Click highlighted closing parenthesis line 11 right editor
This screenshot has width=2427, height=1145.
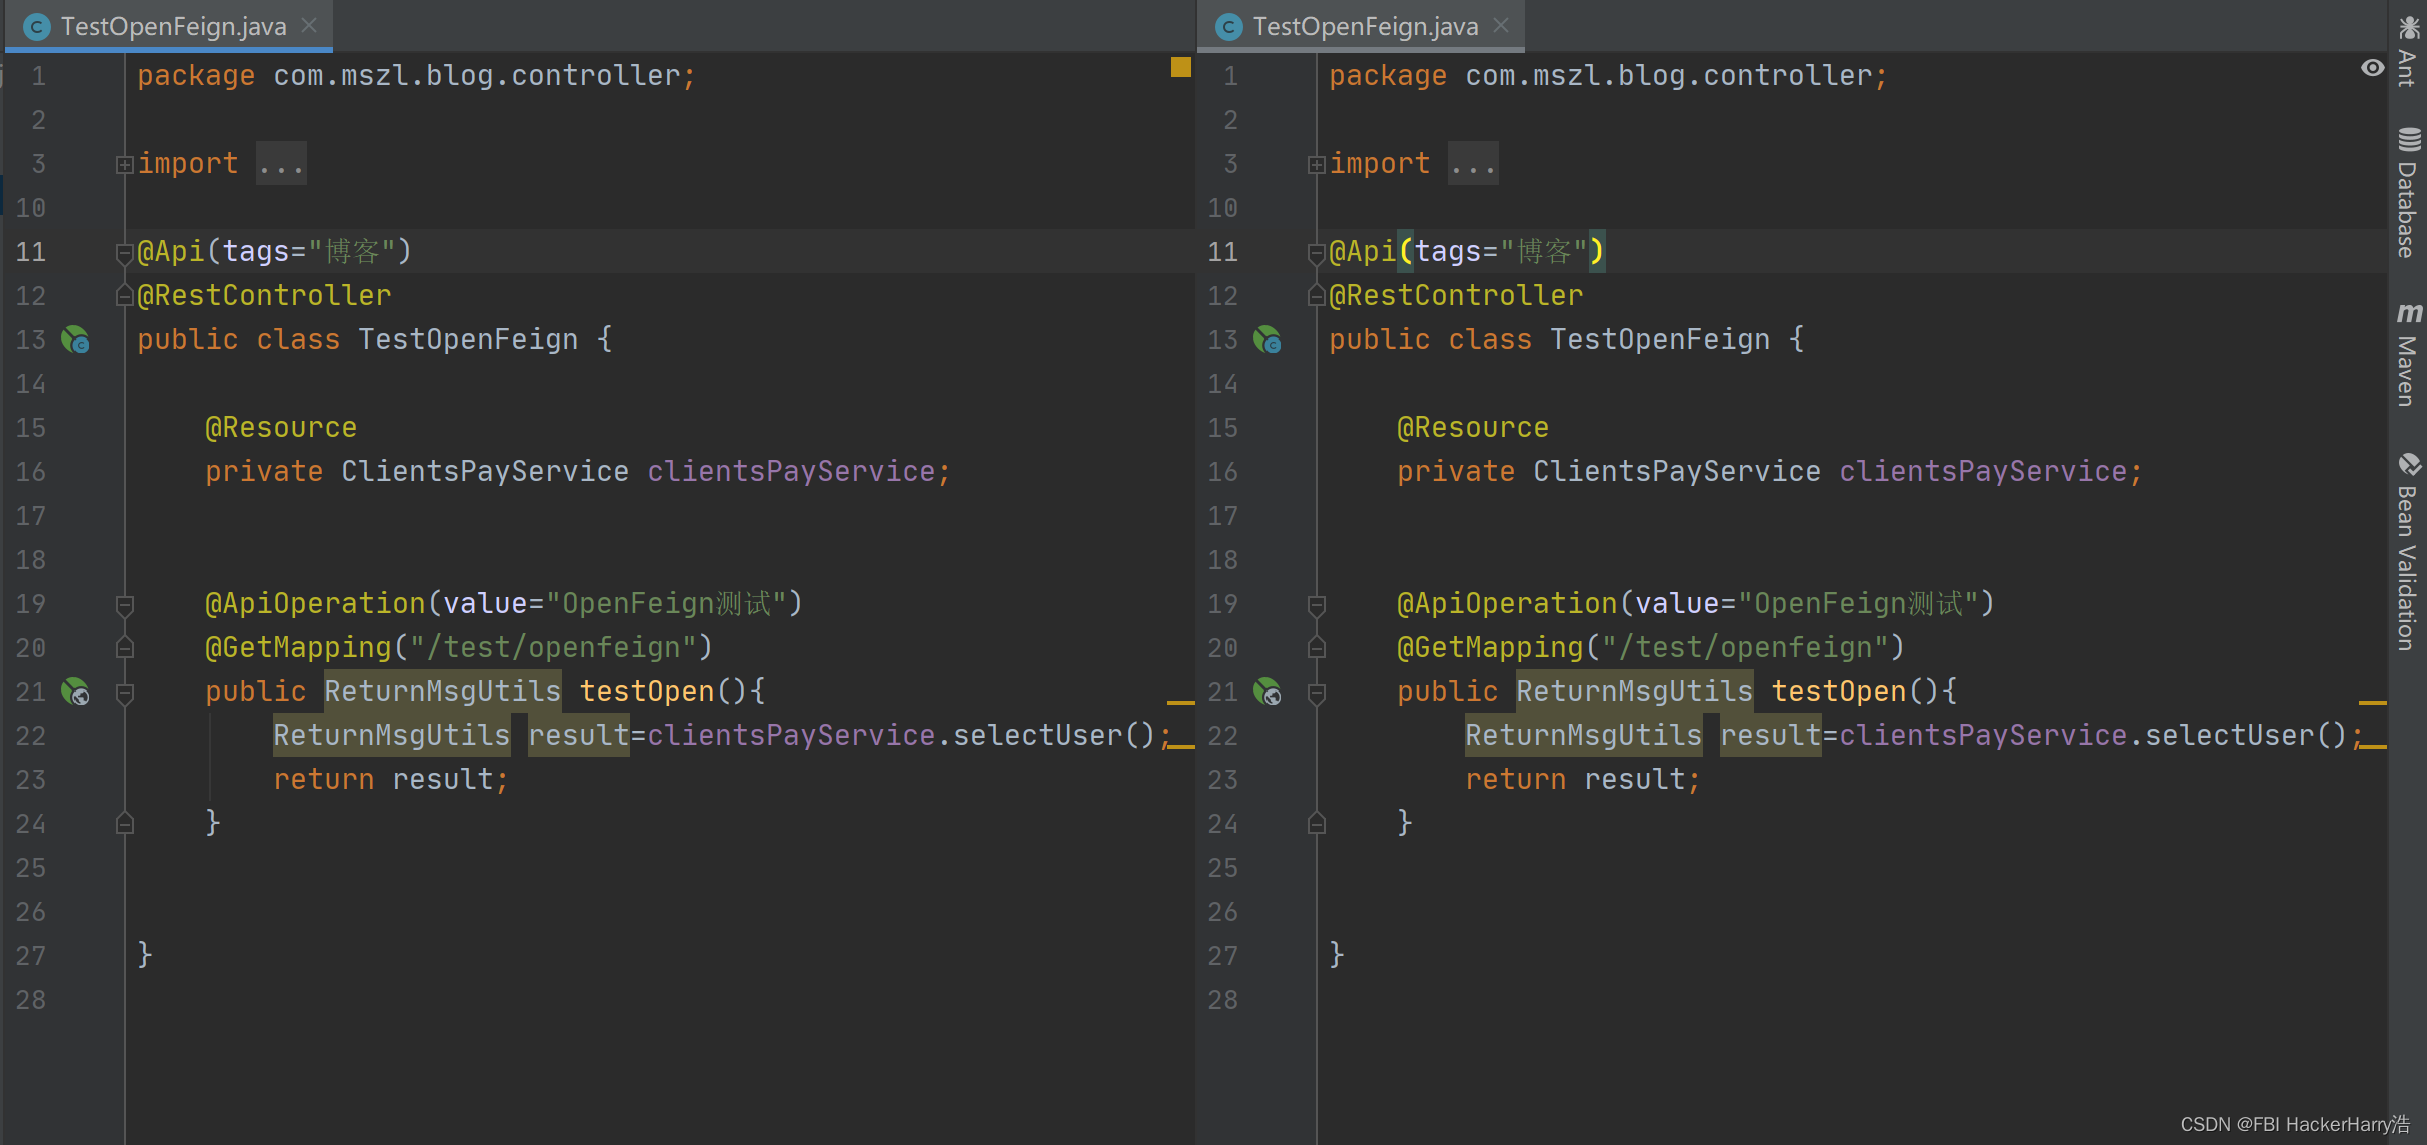point(1596,252)
